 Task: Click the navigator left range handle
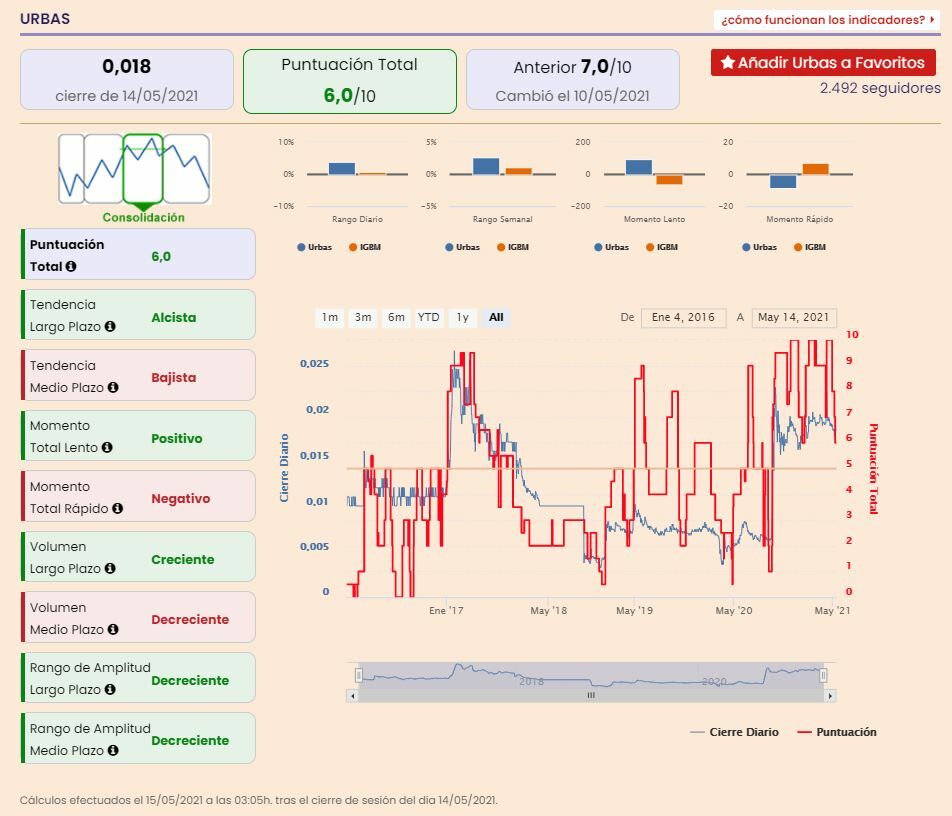[x=359, y=675]
